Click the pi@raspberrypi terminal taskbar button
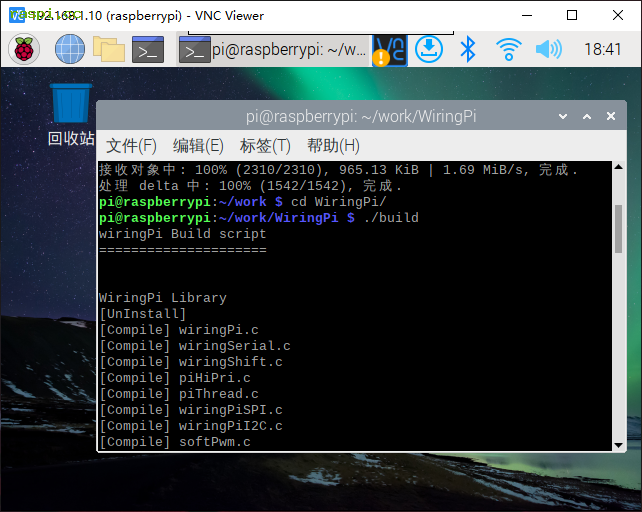642x512 pixels. [273, 49]
